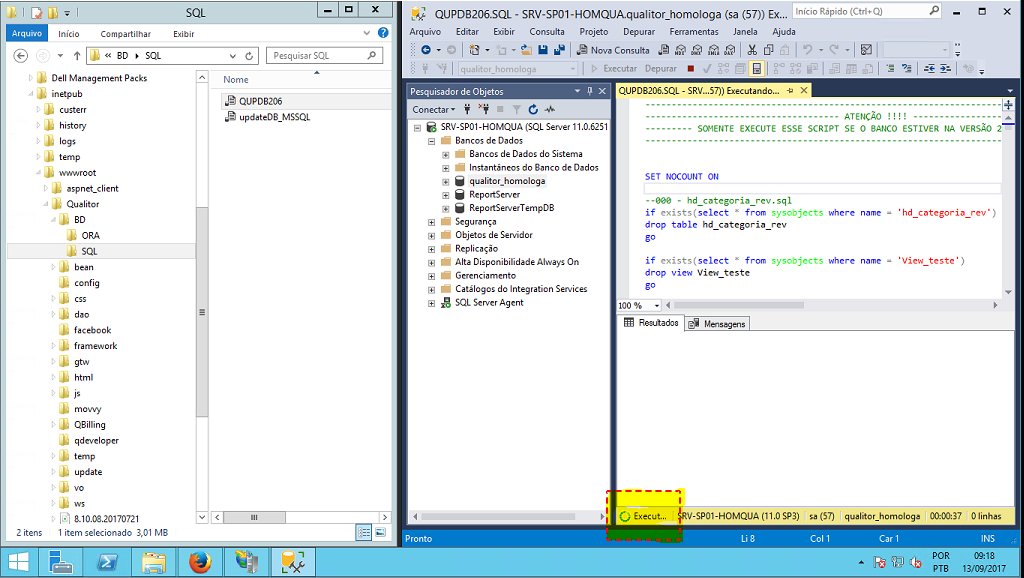Open Activity Monitor icon in Object Explorer
The width and height of the screenshot is (1024, 578).
pyautogui.click(x=550, y=109)
